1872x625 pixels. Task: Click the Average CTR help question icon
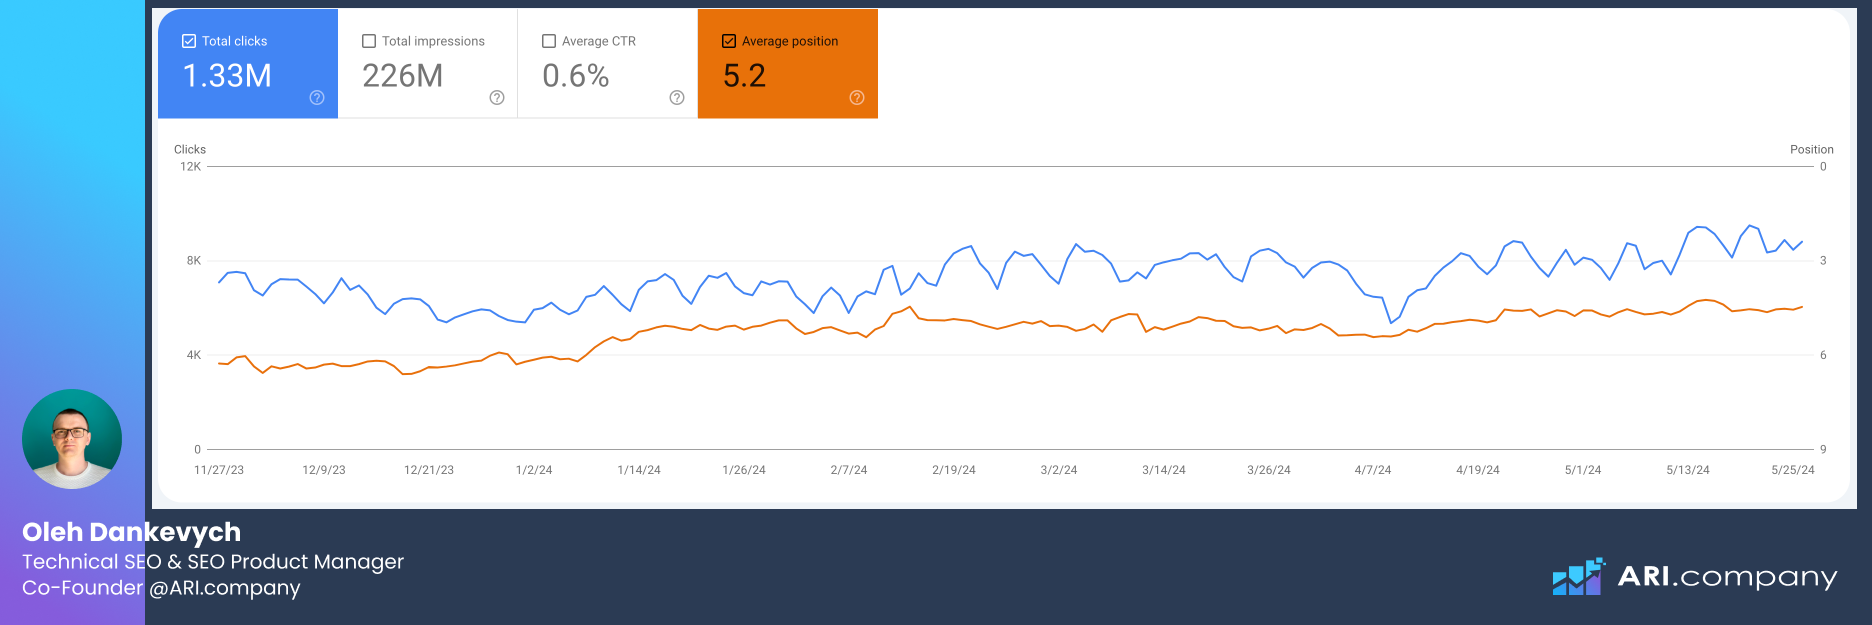coord(677,97)
